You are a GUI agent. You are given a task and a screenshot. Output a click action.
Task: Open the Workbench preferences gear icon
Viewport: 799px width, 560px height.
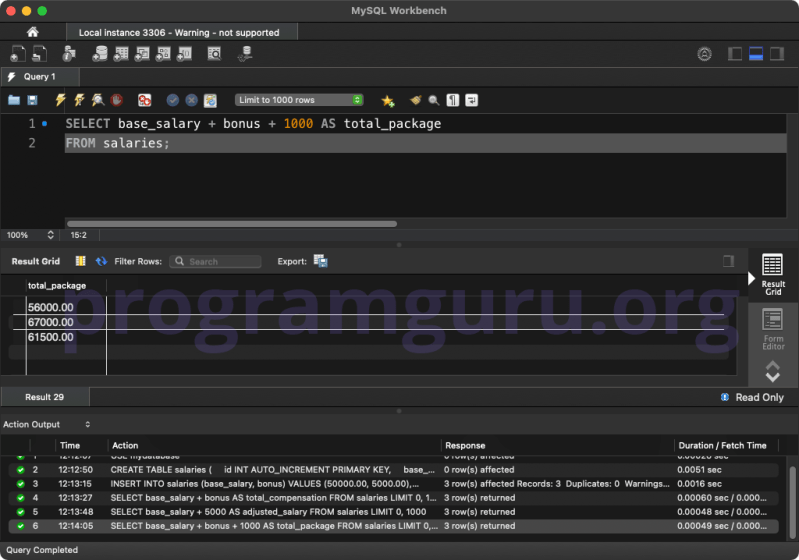click(704, 54)
